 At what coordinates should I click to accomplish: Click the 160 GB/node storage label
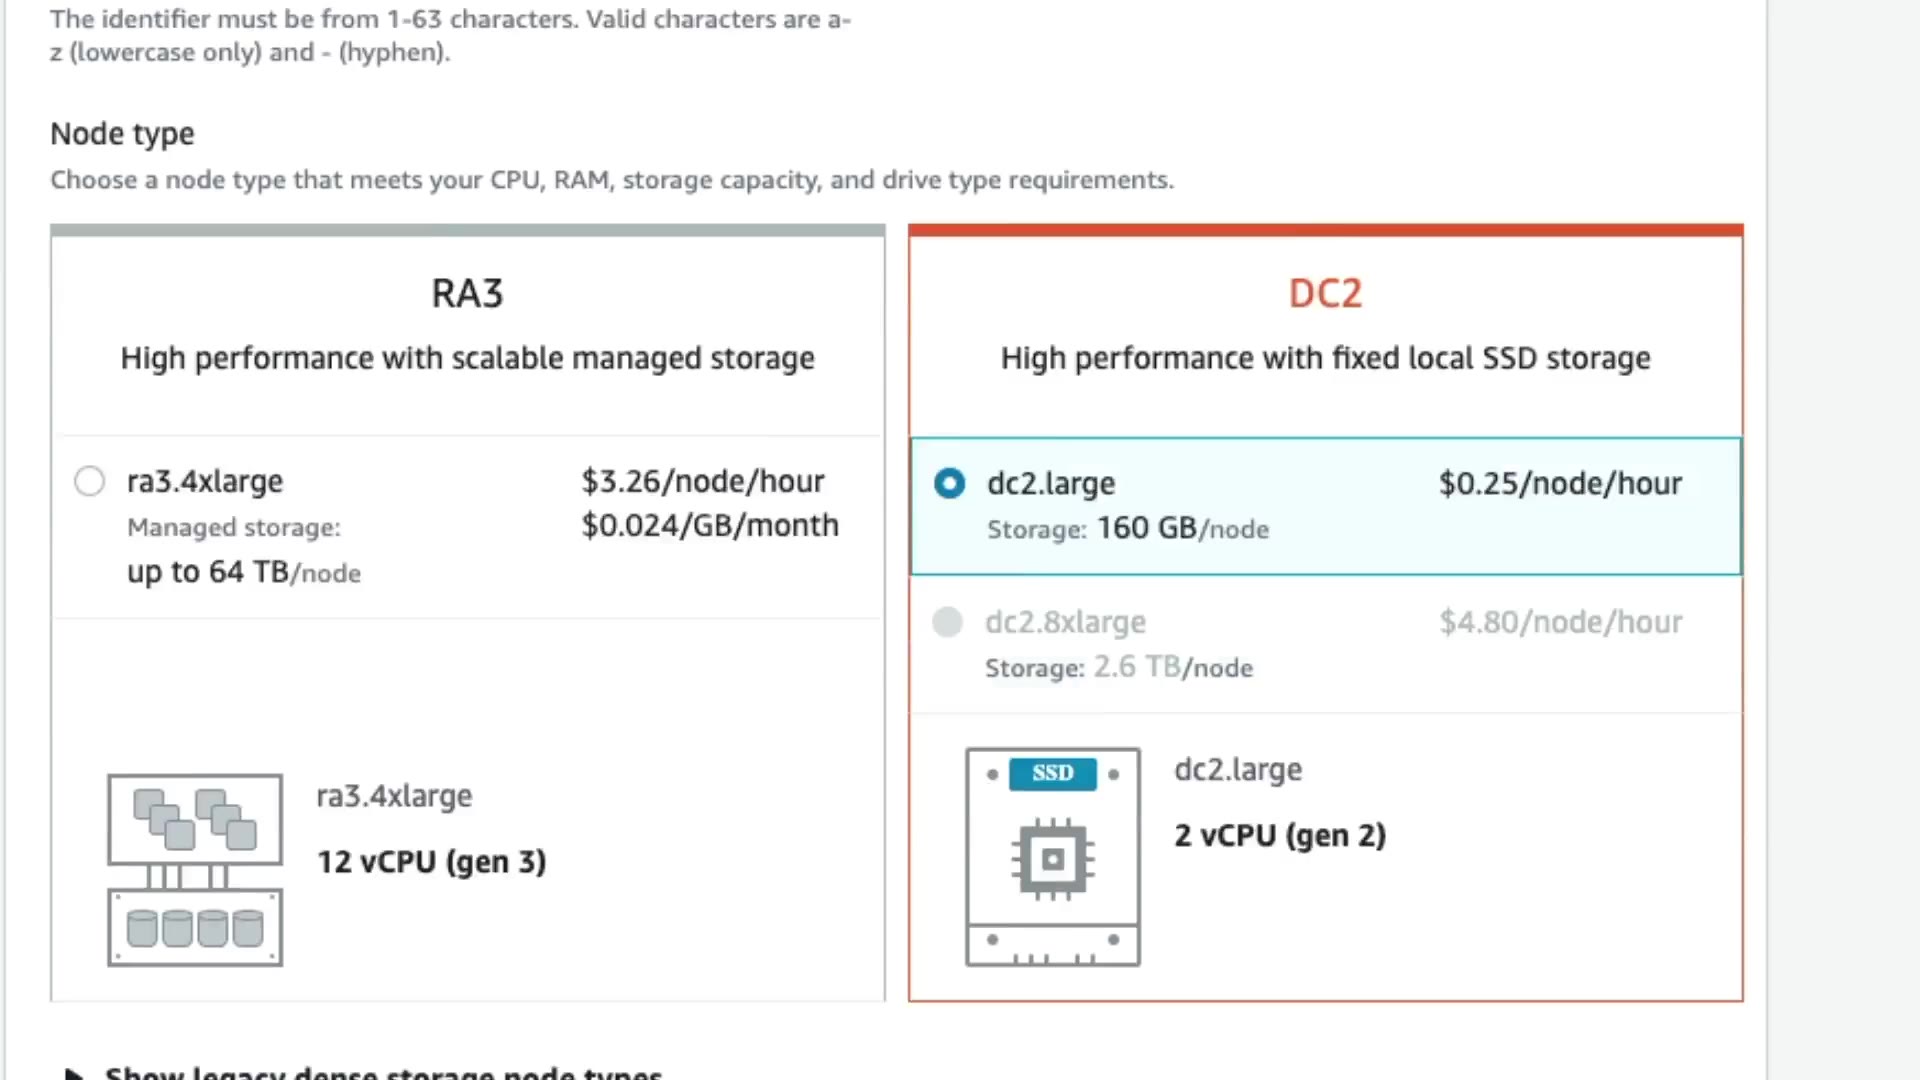(x=1182, y=528)
